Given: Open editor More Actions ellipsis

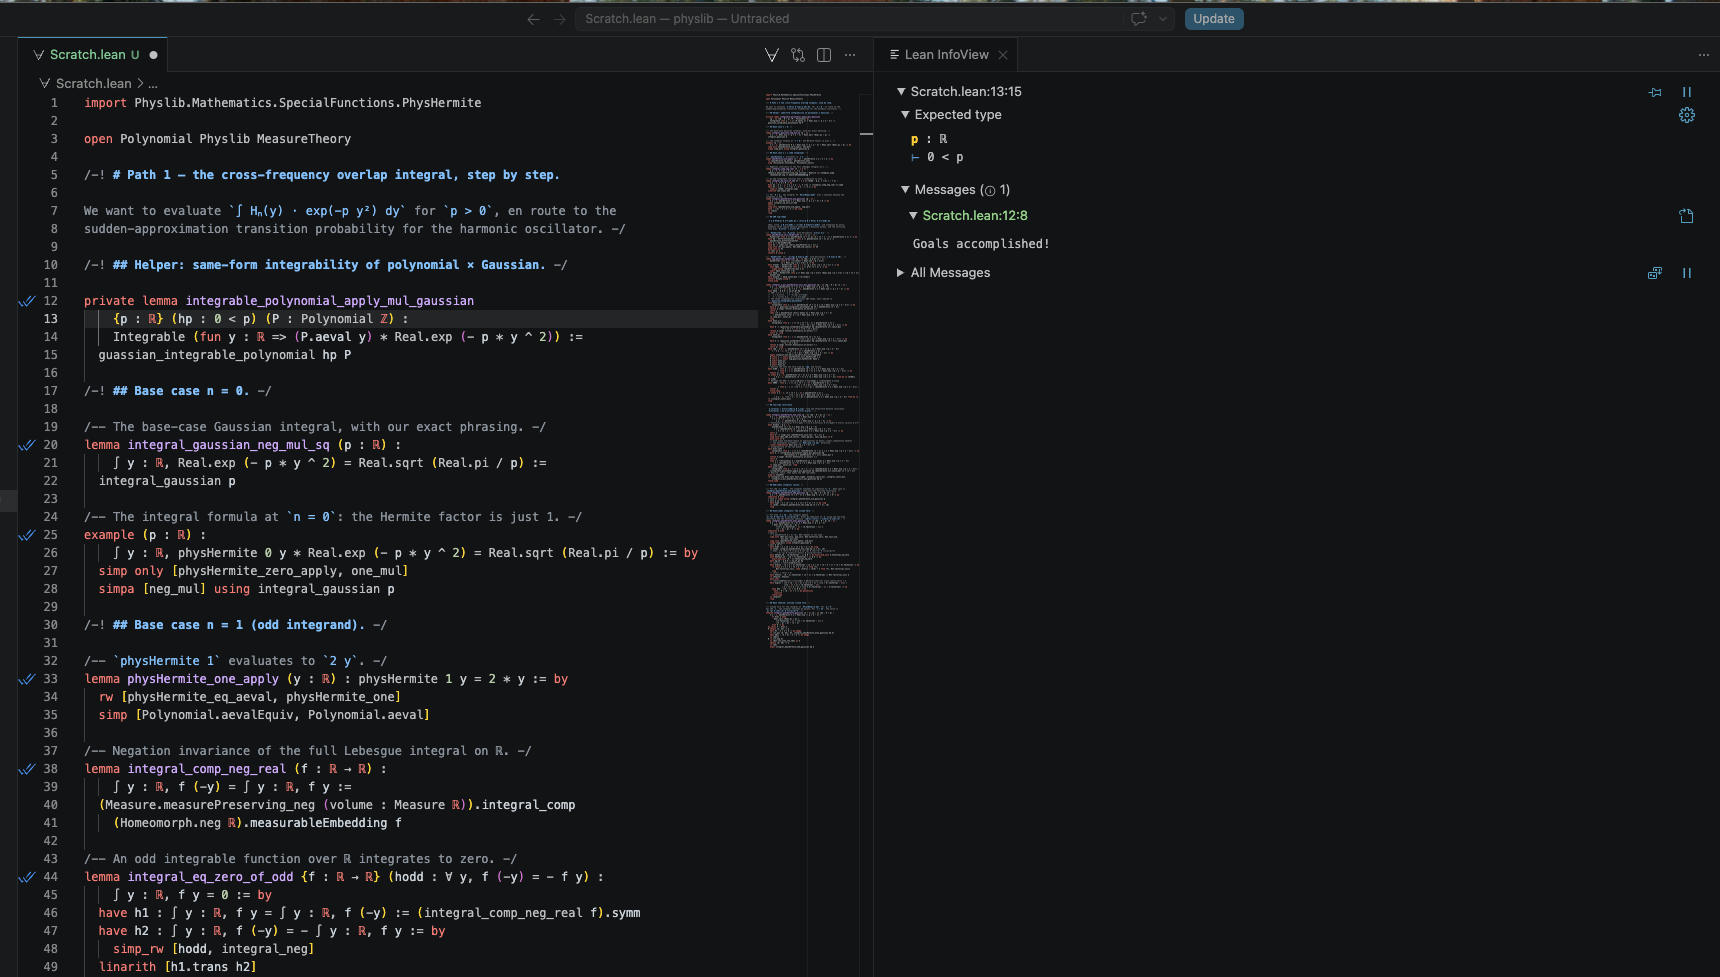Looking at the screenshot, I should click(850, 55).
